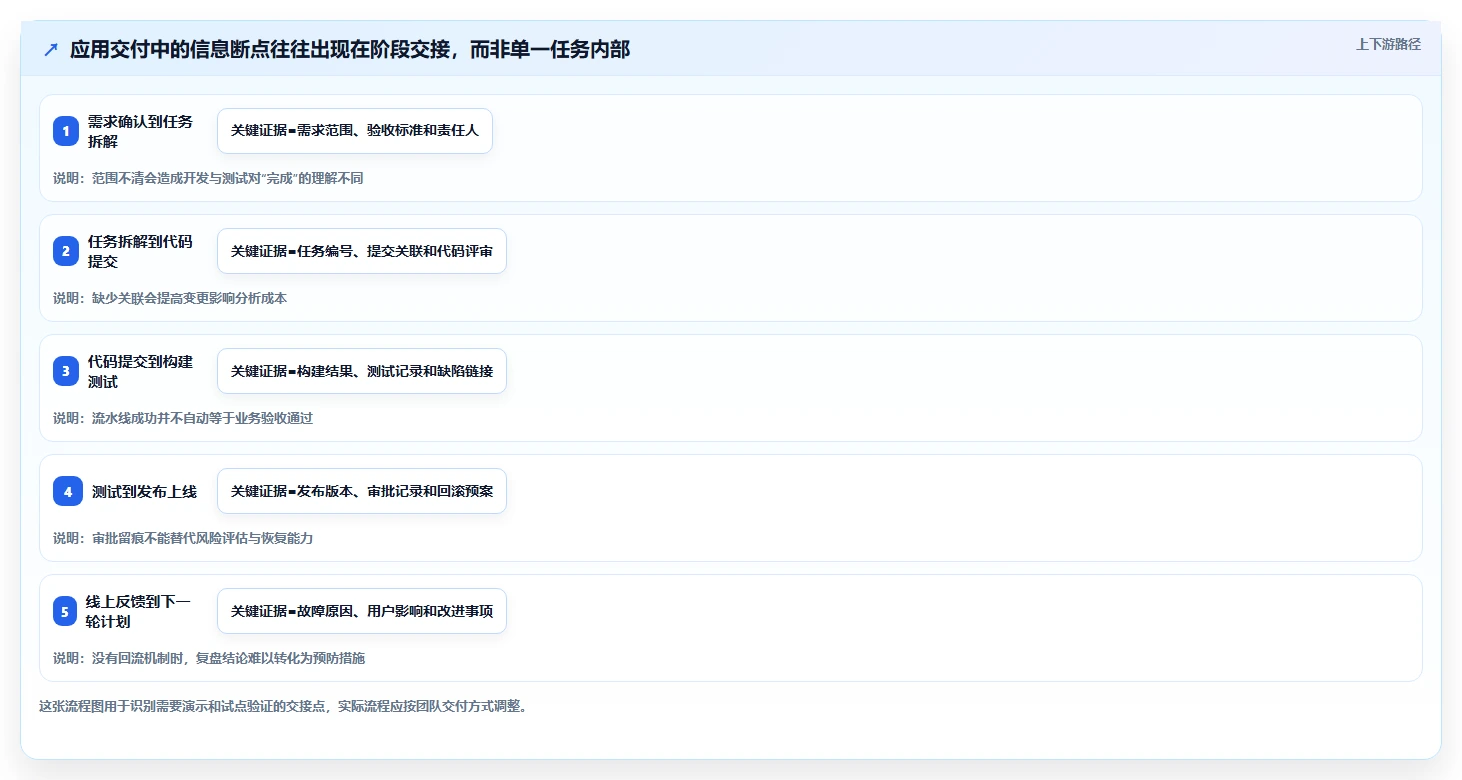Select the 测试到发布上线 step title
The height and width of the screenshot is (780, 1462).
144,491
